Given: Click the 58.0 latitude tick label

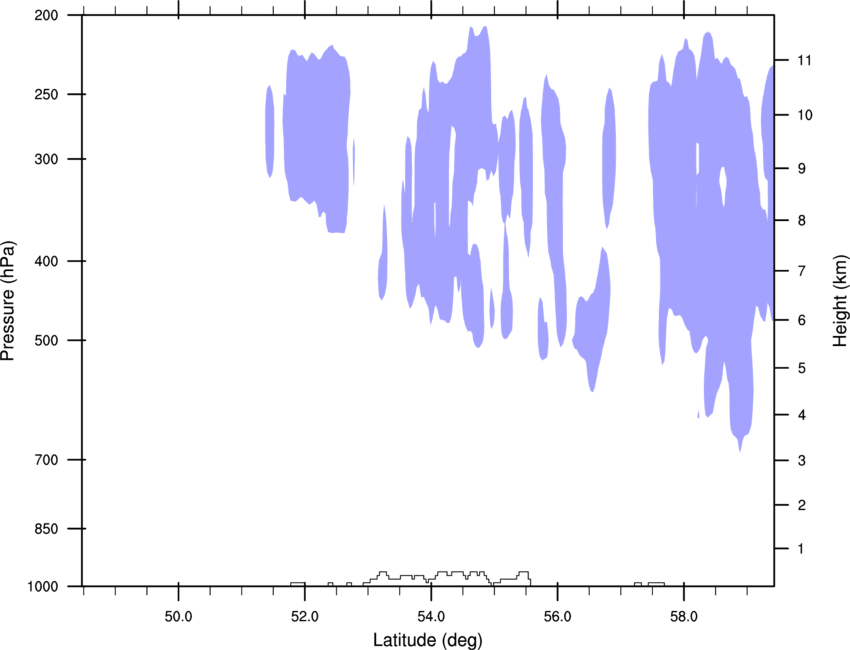Looking at the screenshot, I should click(684, 617).
